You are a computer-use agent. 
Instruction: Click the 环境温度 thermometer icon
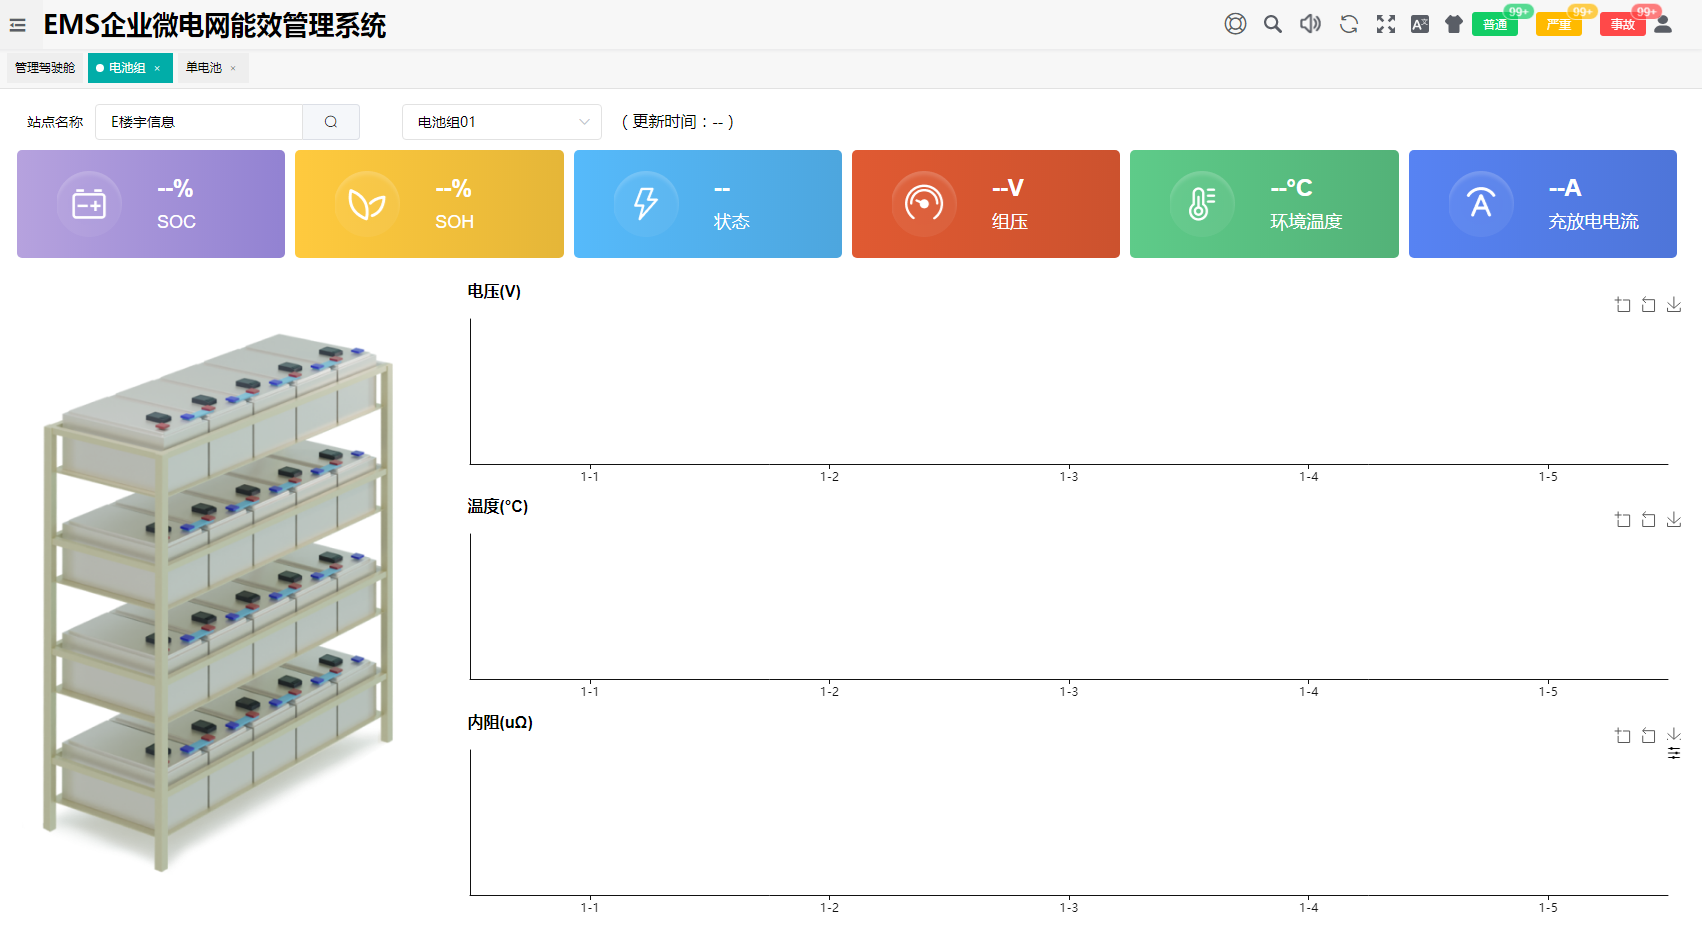point(1202,204)
